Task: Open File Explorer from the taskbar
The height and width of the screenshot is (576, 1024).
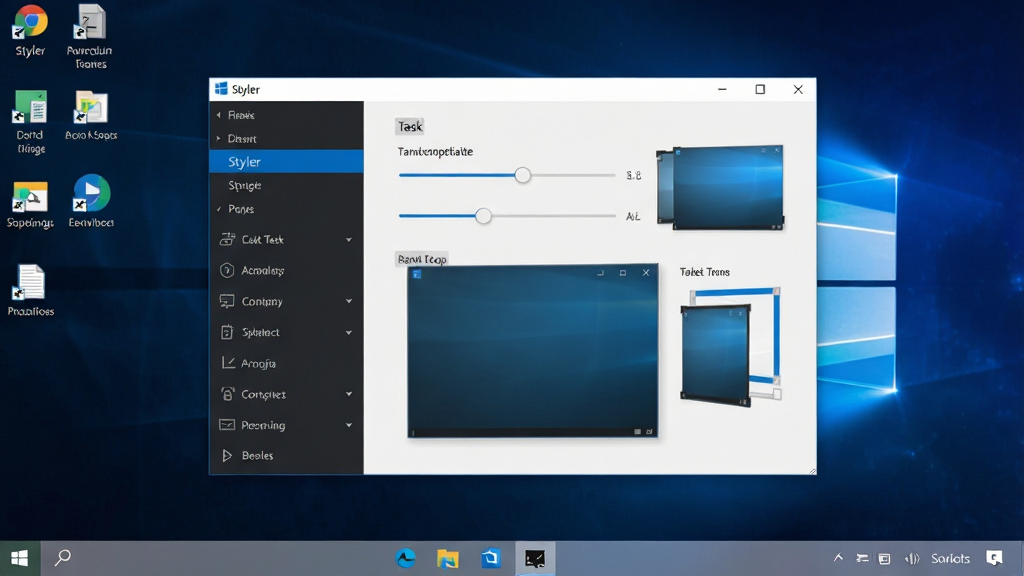Action: (448, 558)
